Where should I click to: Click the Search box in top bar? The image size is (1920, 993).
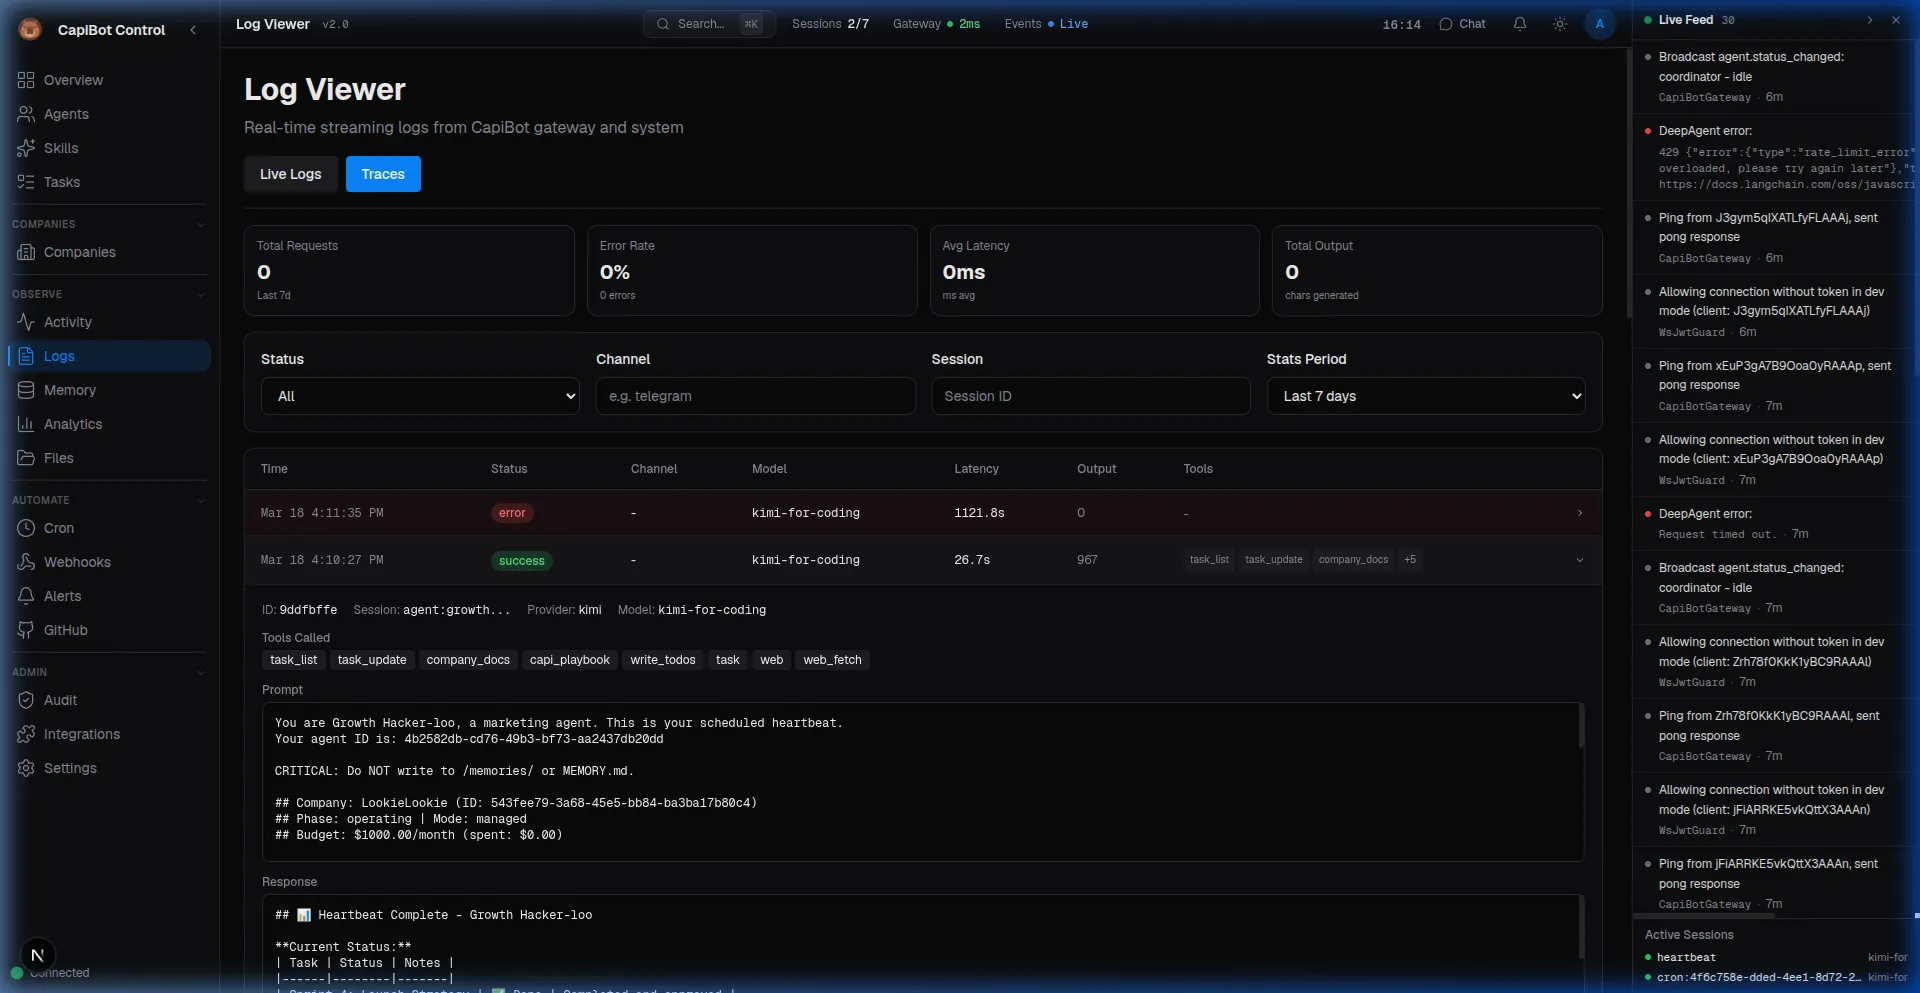click(708, 24)
